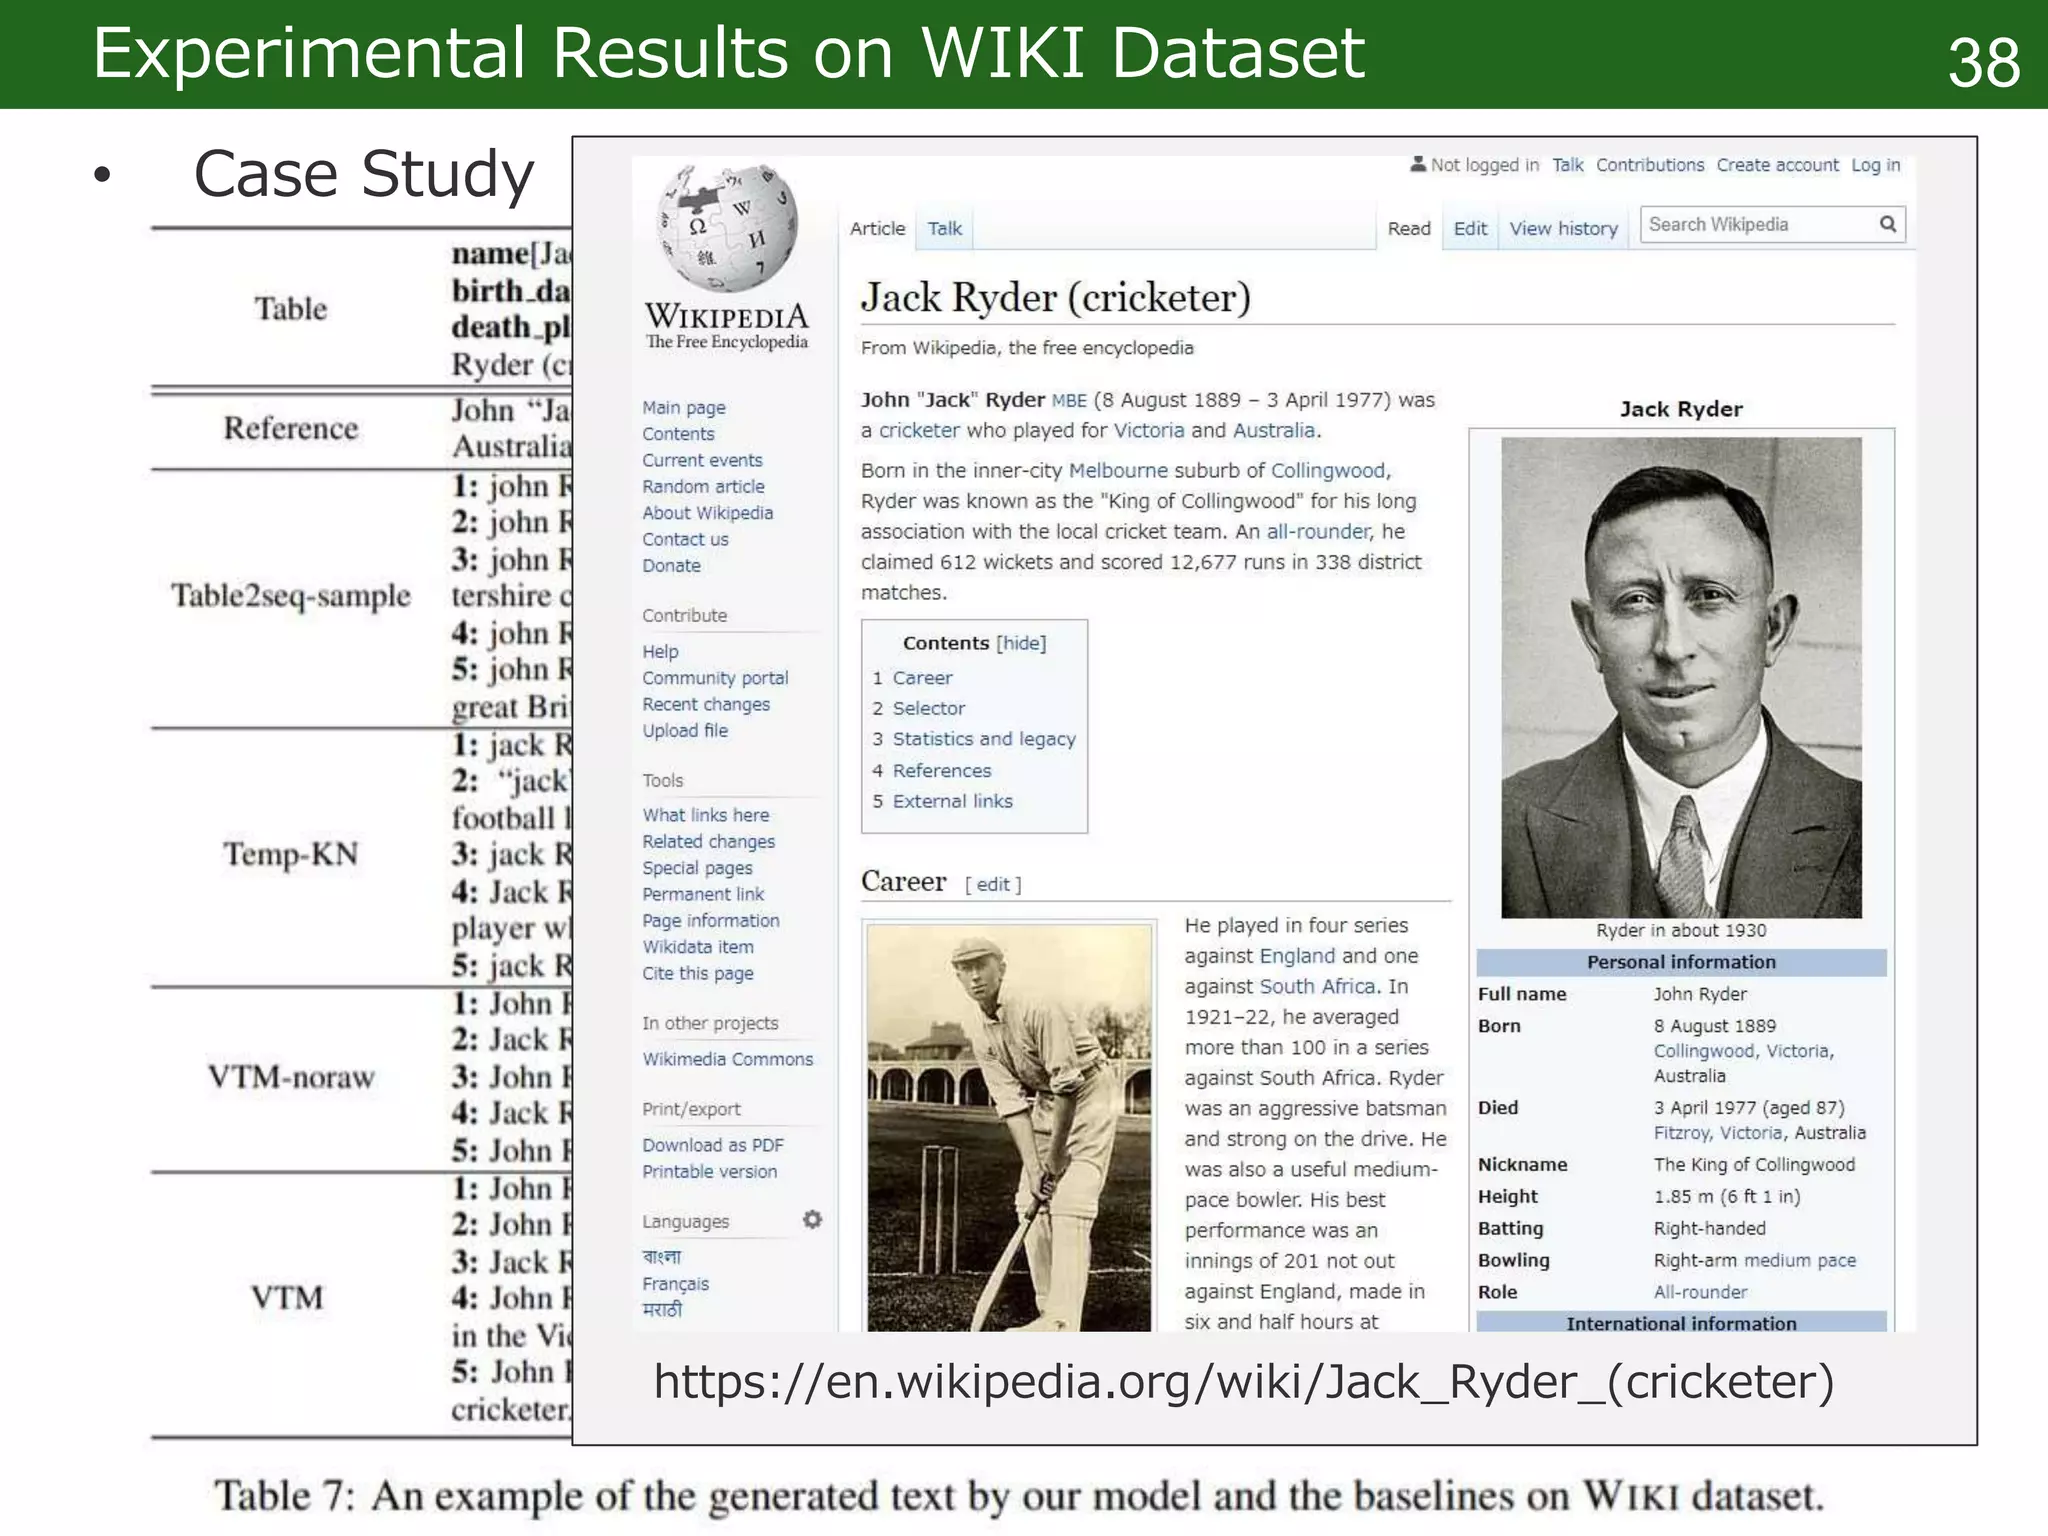The height and width of the screenshot is (1536, 2048).
Task: Click Download as PDF
Action: (x=713, y=1145)
